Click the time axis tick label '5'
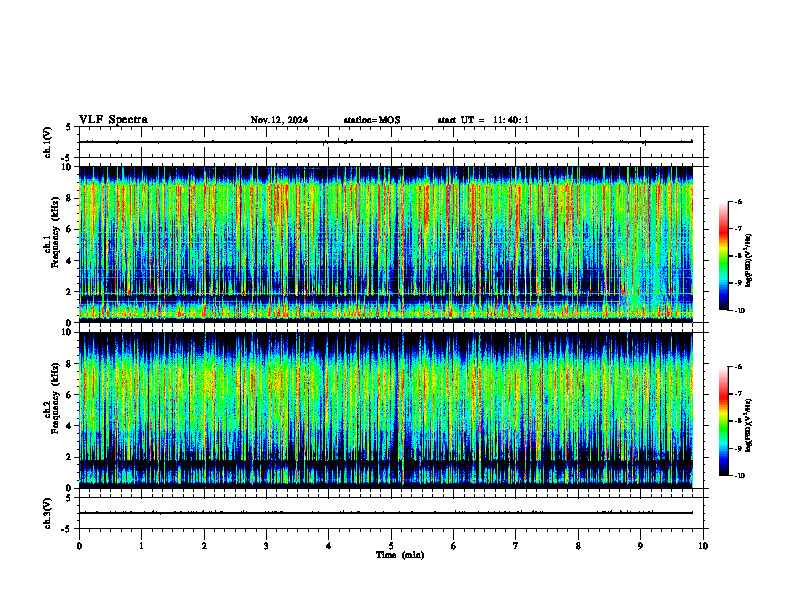The width and height of the screenshot is (792, 612). point(391,546)
